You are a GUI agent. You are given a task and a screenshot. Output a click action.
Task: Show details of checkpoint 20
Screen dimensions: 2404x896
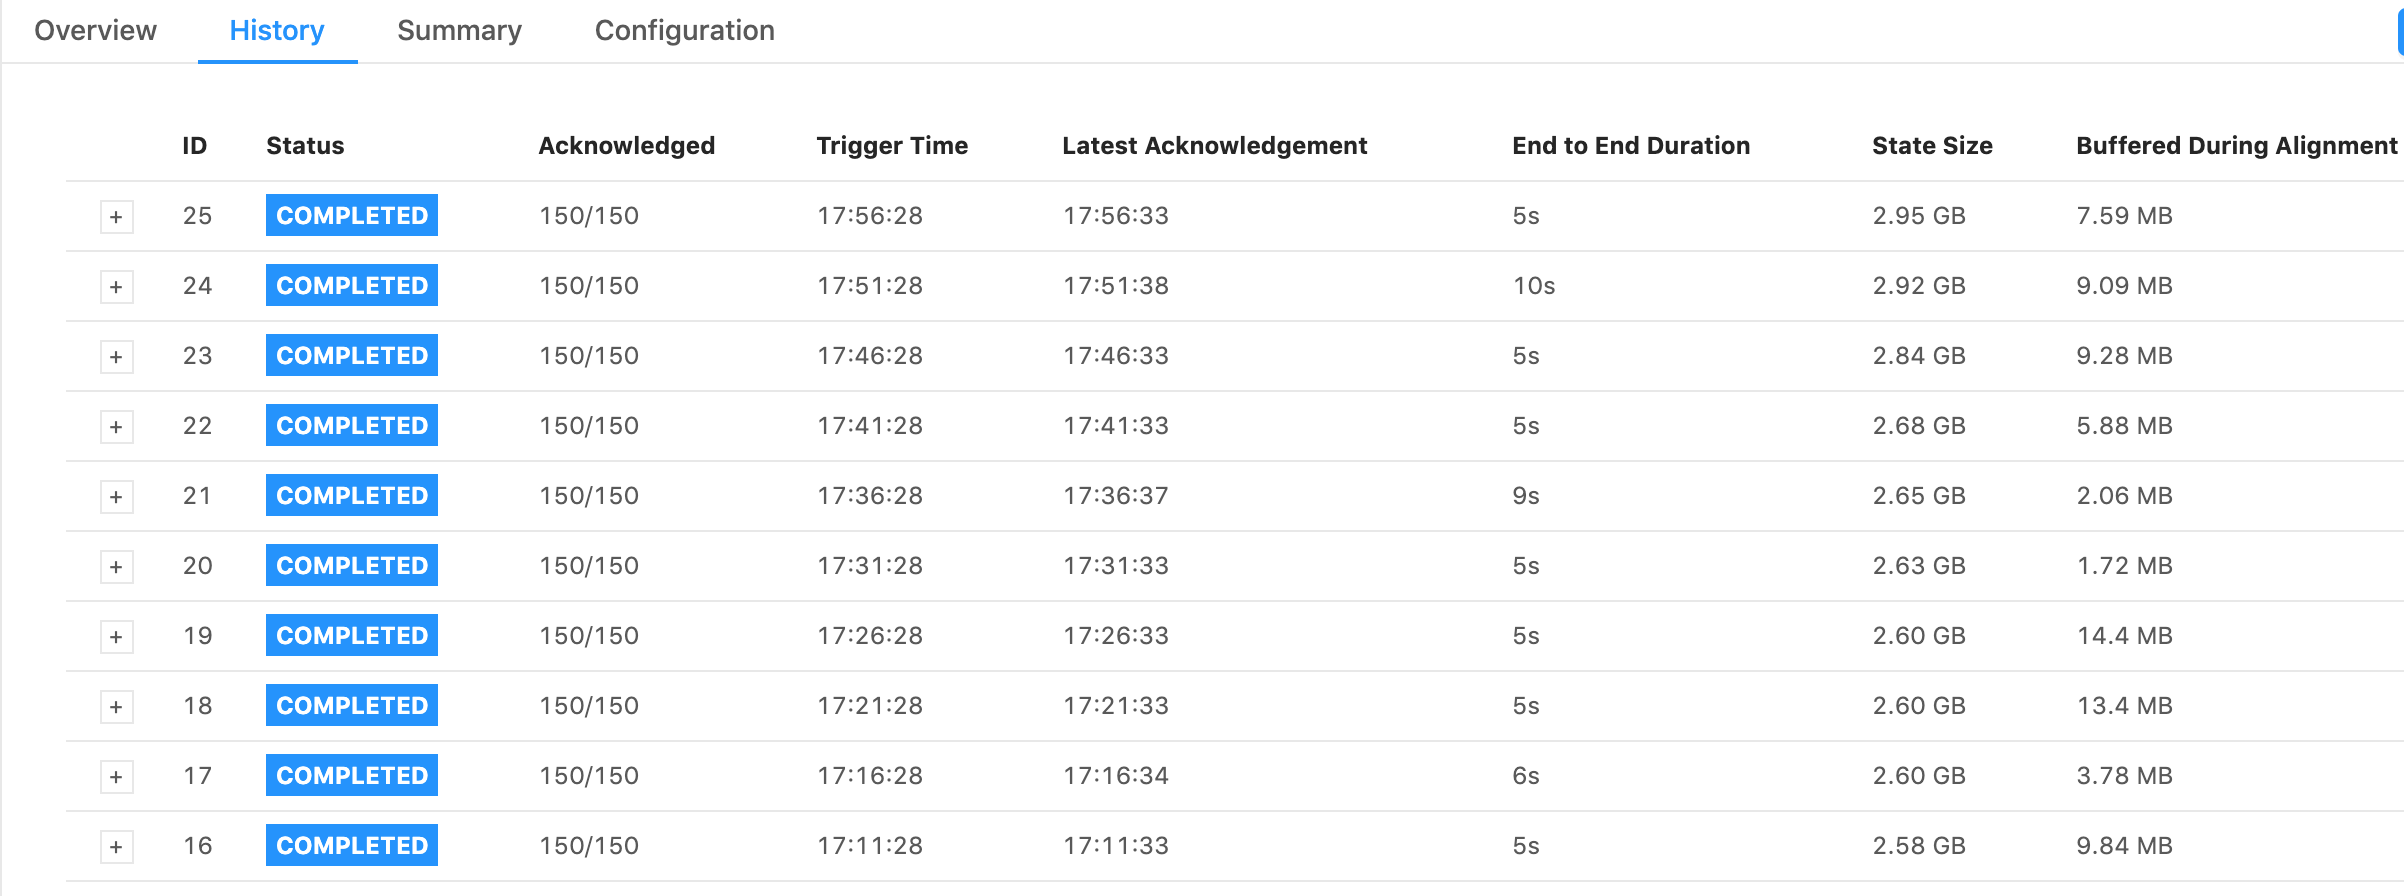click(x=116, y=567)
